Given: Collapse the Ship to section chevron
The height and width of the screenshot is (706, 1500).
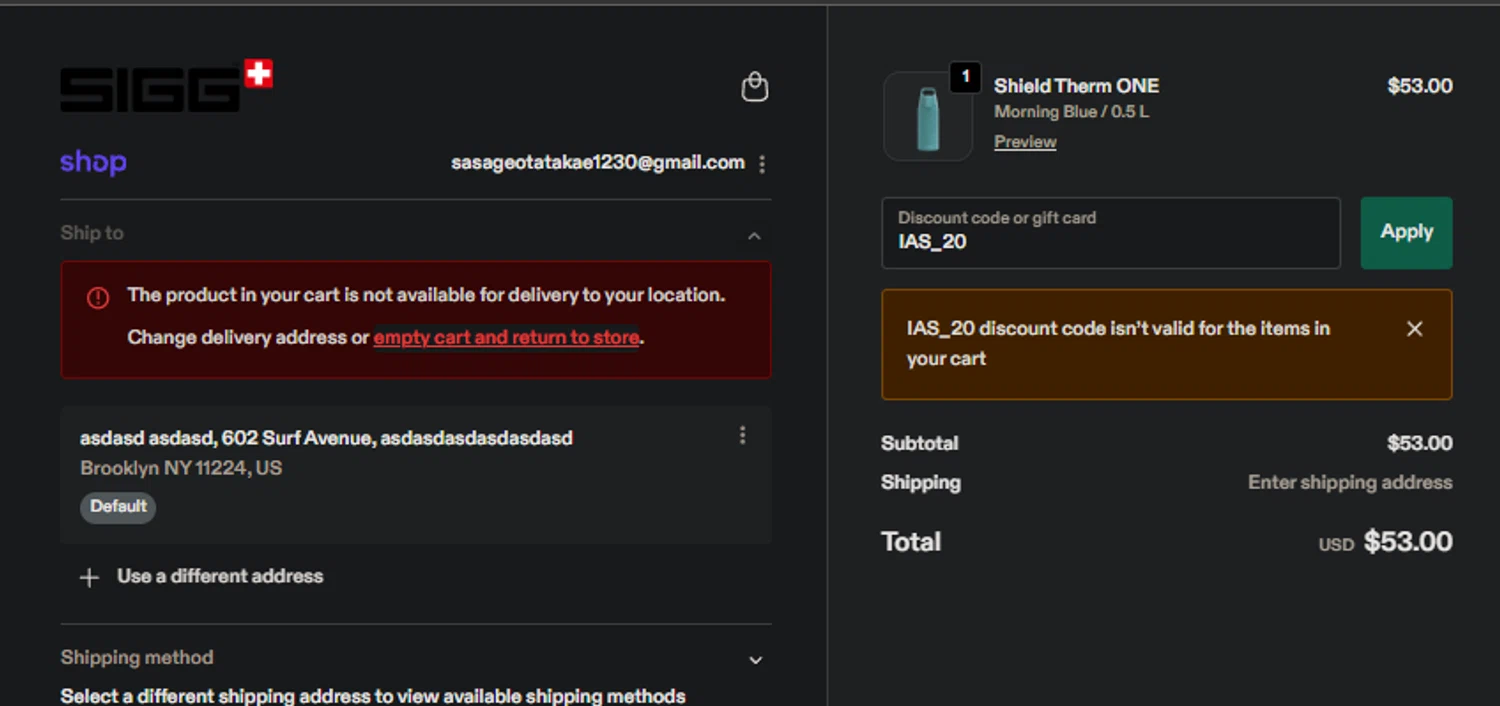Looking at the screenshot, I should [x=754, y=236].
